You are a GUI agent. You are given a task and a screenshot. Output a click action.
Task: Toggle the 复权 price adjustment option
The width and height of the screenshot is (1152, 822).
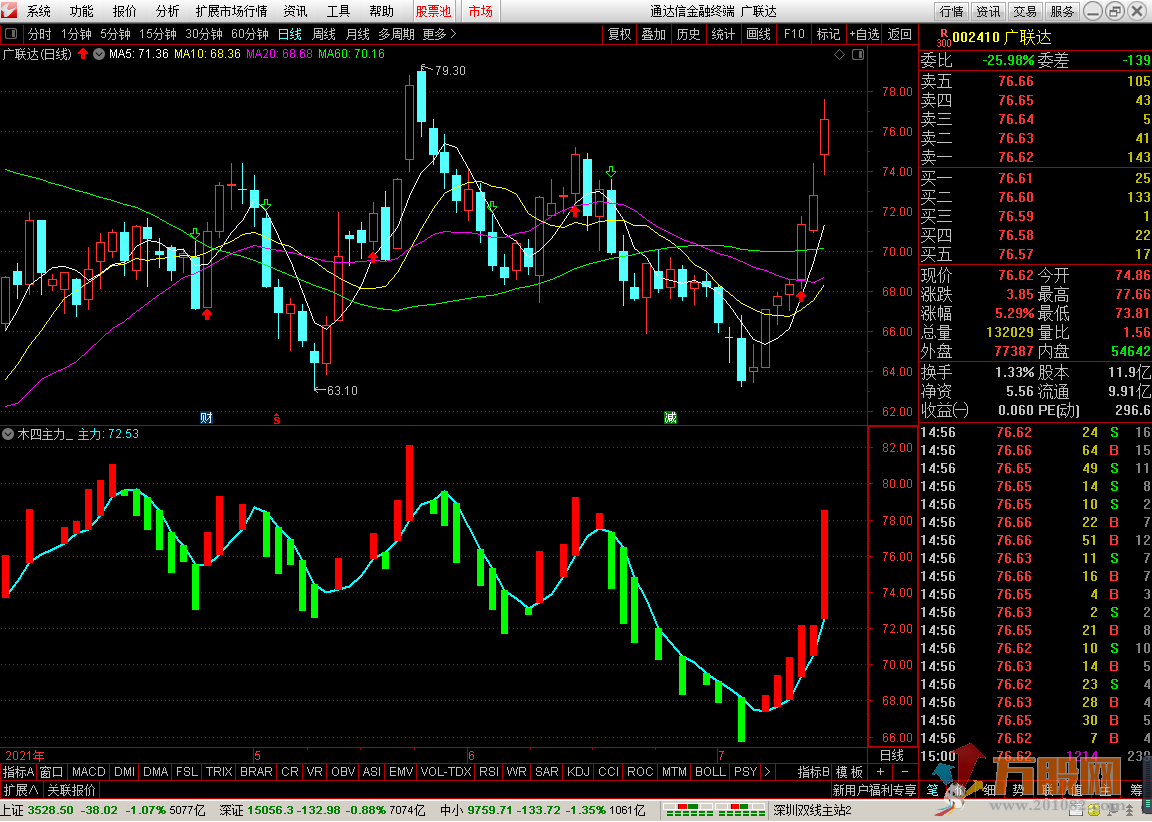[x=620, y=34]
